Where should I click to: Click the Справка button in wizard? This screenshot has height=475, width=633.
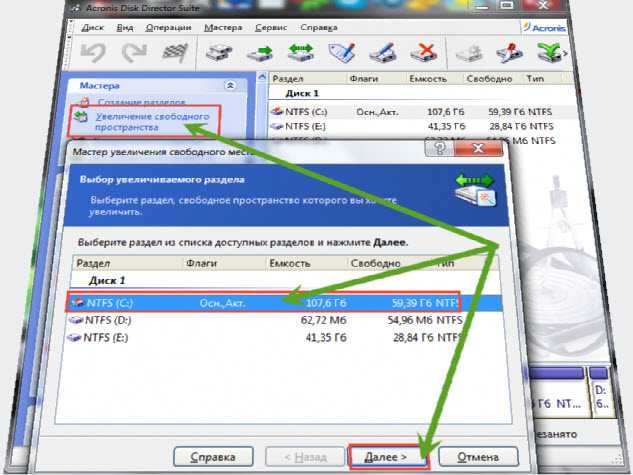(213, 457)
